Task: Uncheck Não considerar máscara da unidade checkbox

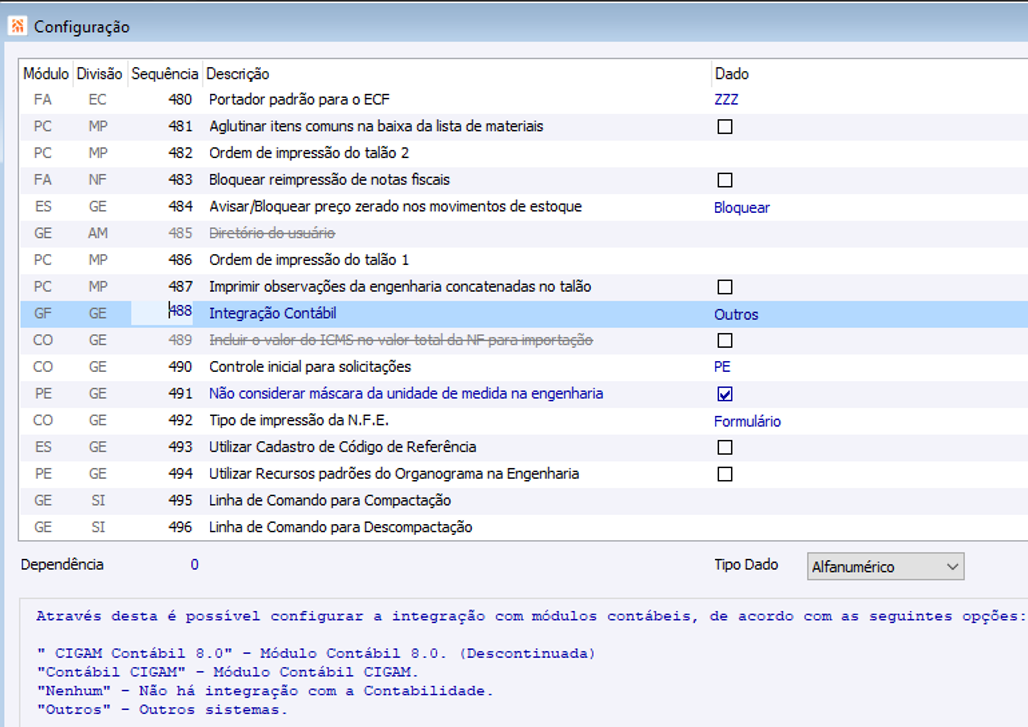Action: (724, 394)
